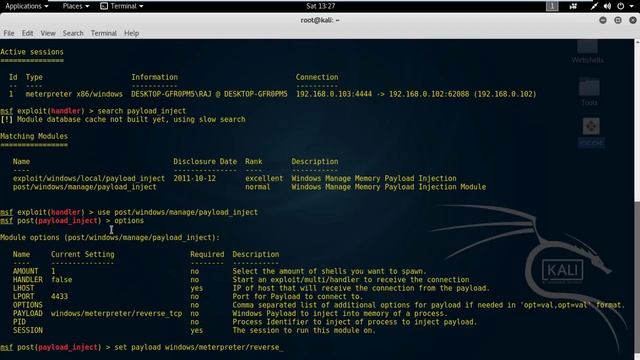The image size is (640, 360).
Task: Click 'The session to run this module on.'
Action: click(304, 330)
